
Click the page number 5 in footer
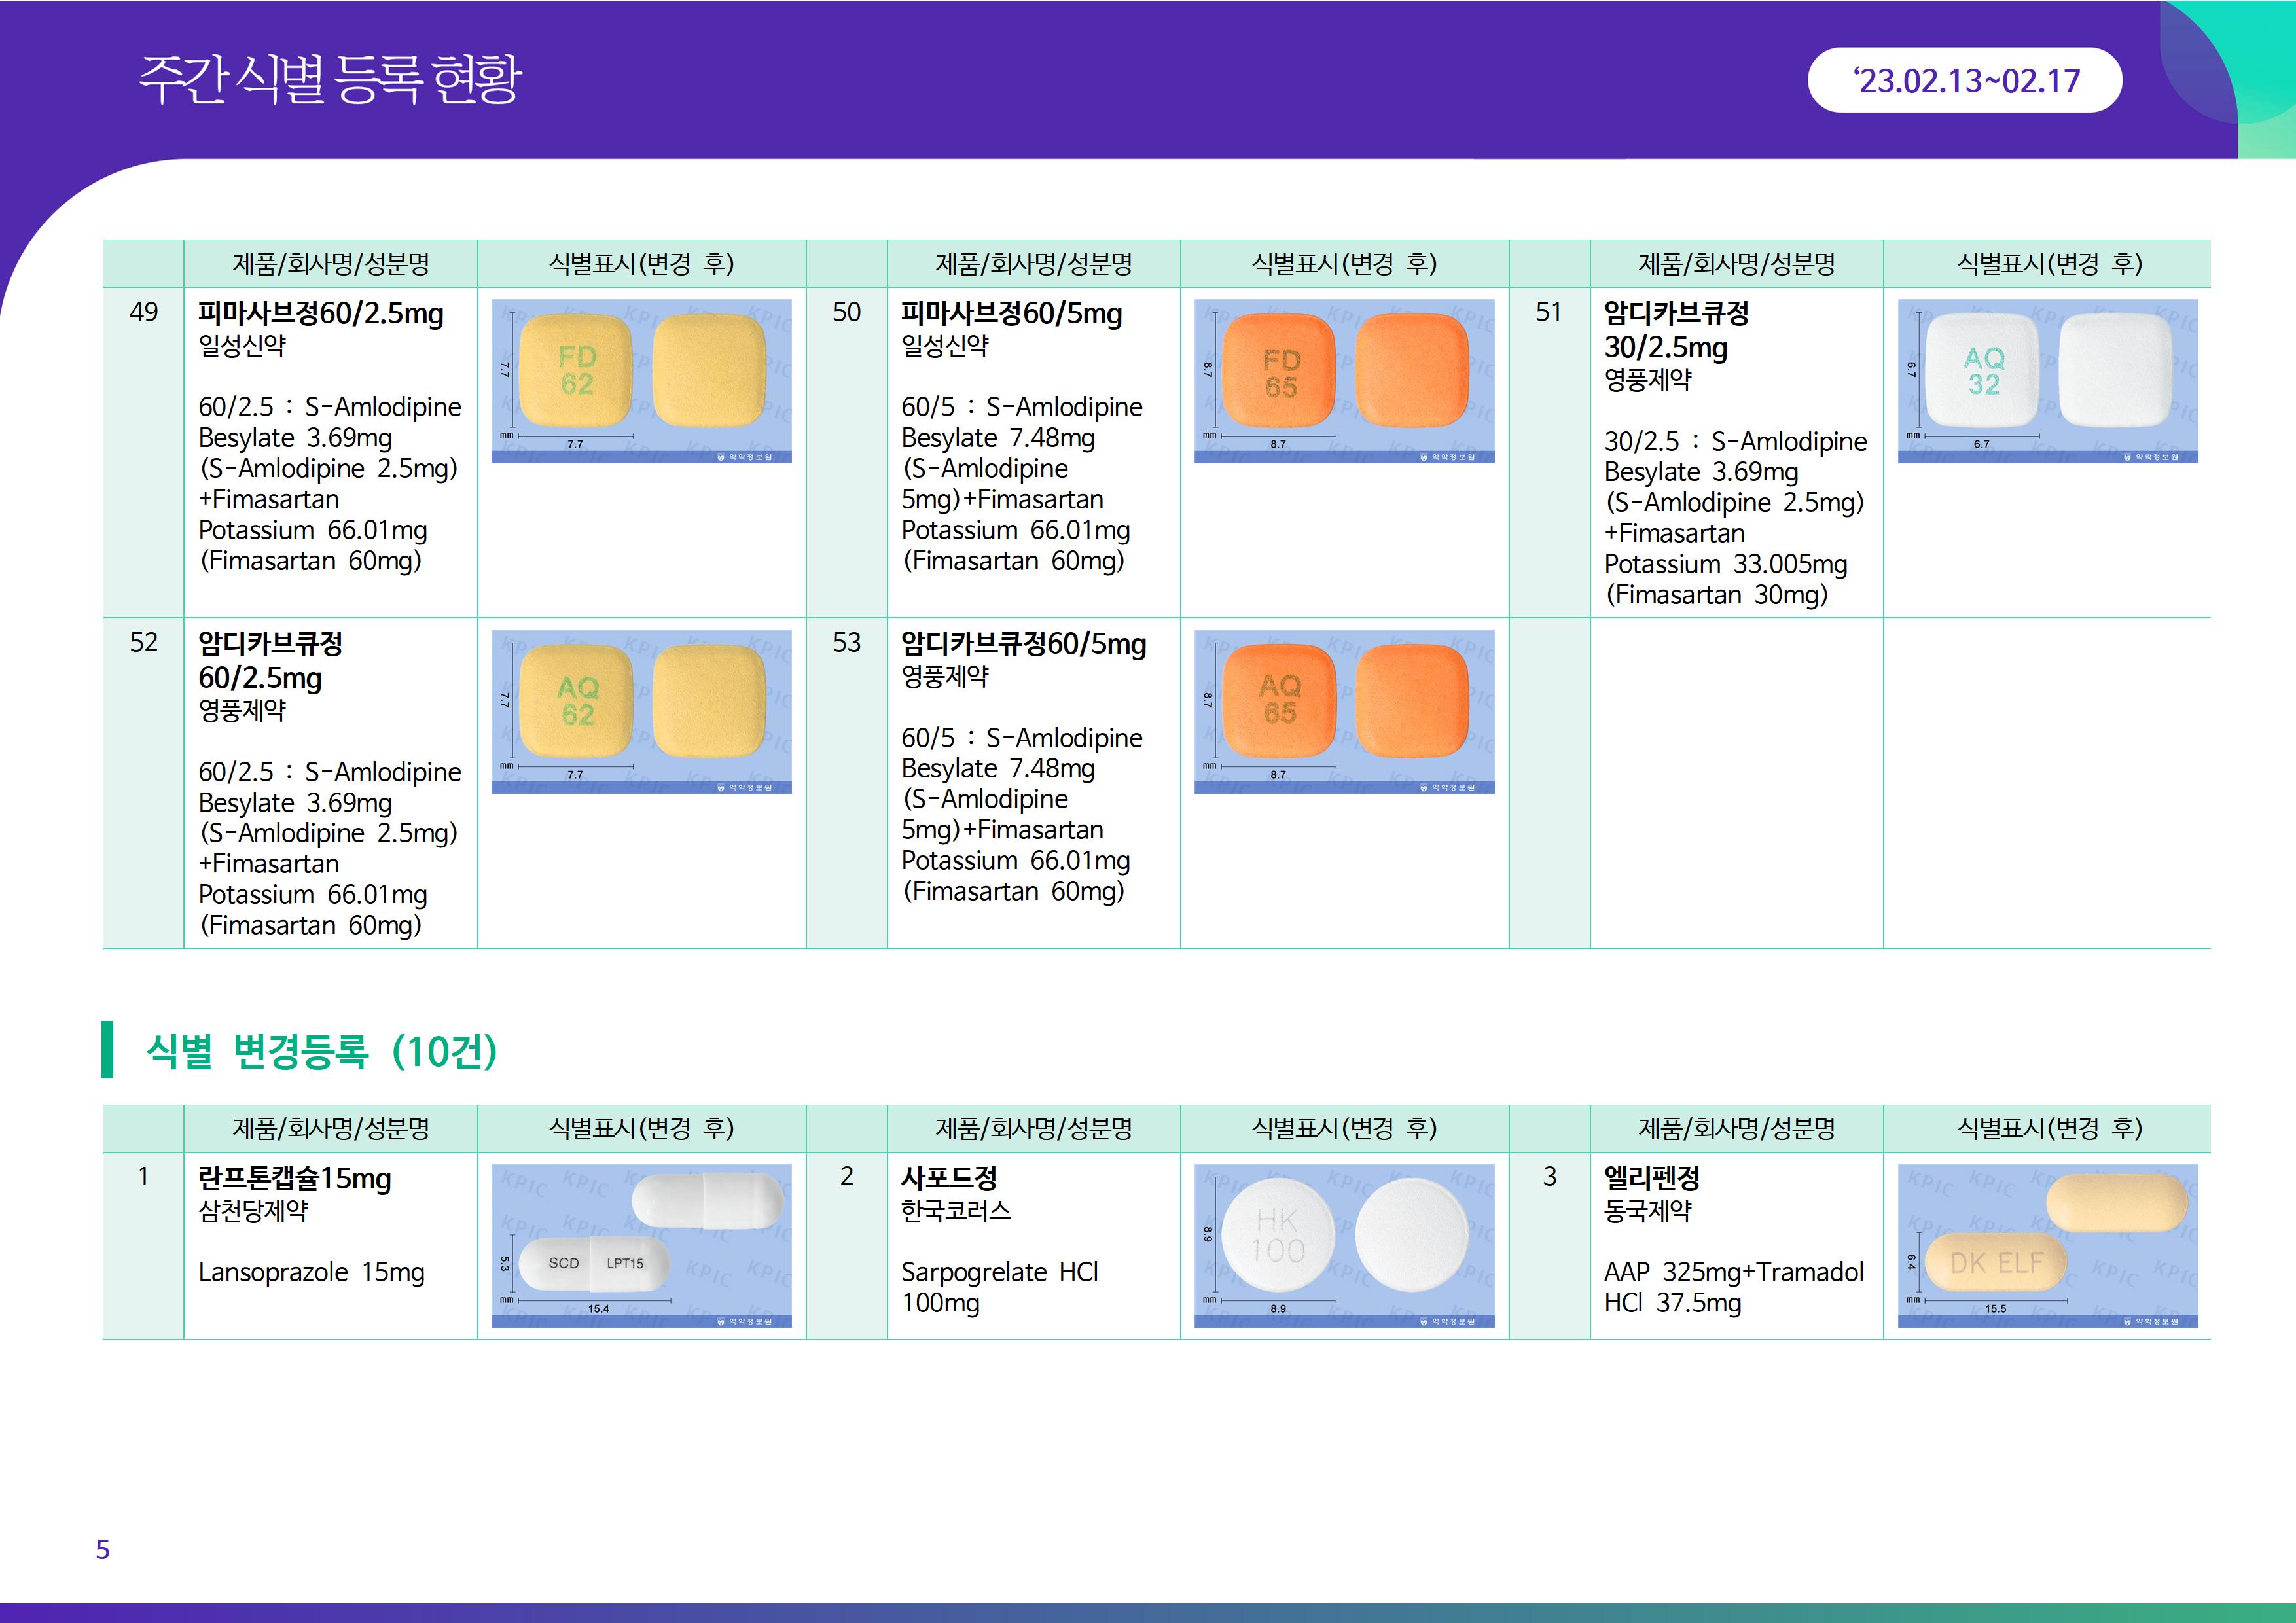click(102, 1549)
